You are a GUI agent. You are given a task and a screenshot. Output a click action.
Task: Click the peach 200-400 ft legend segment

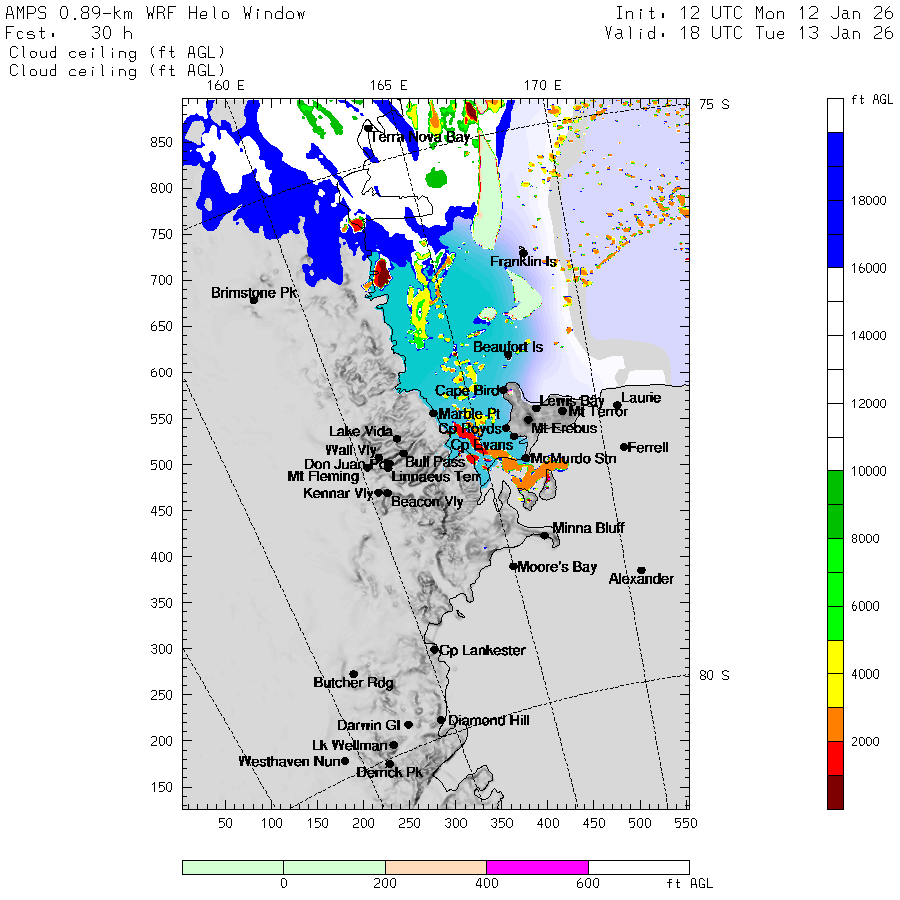(x=436, y=867)
